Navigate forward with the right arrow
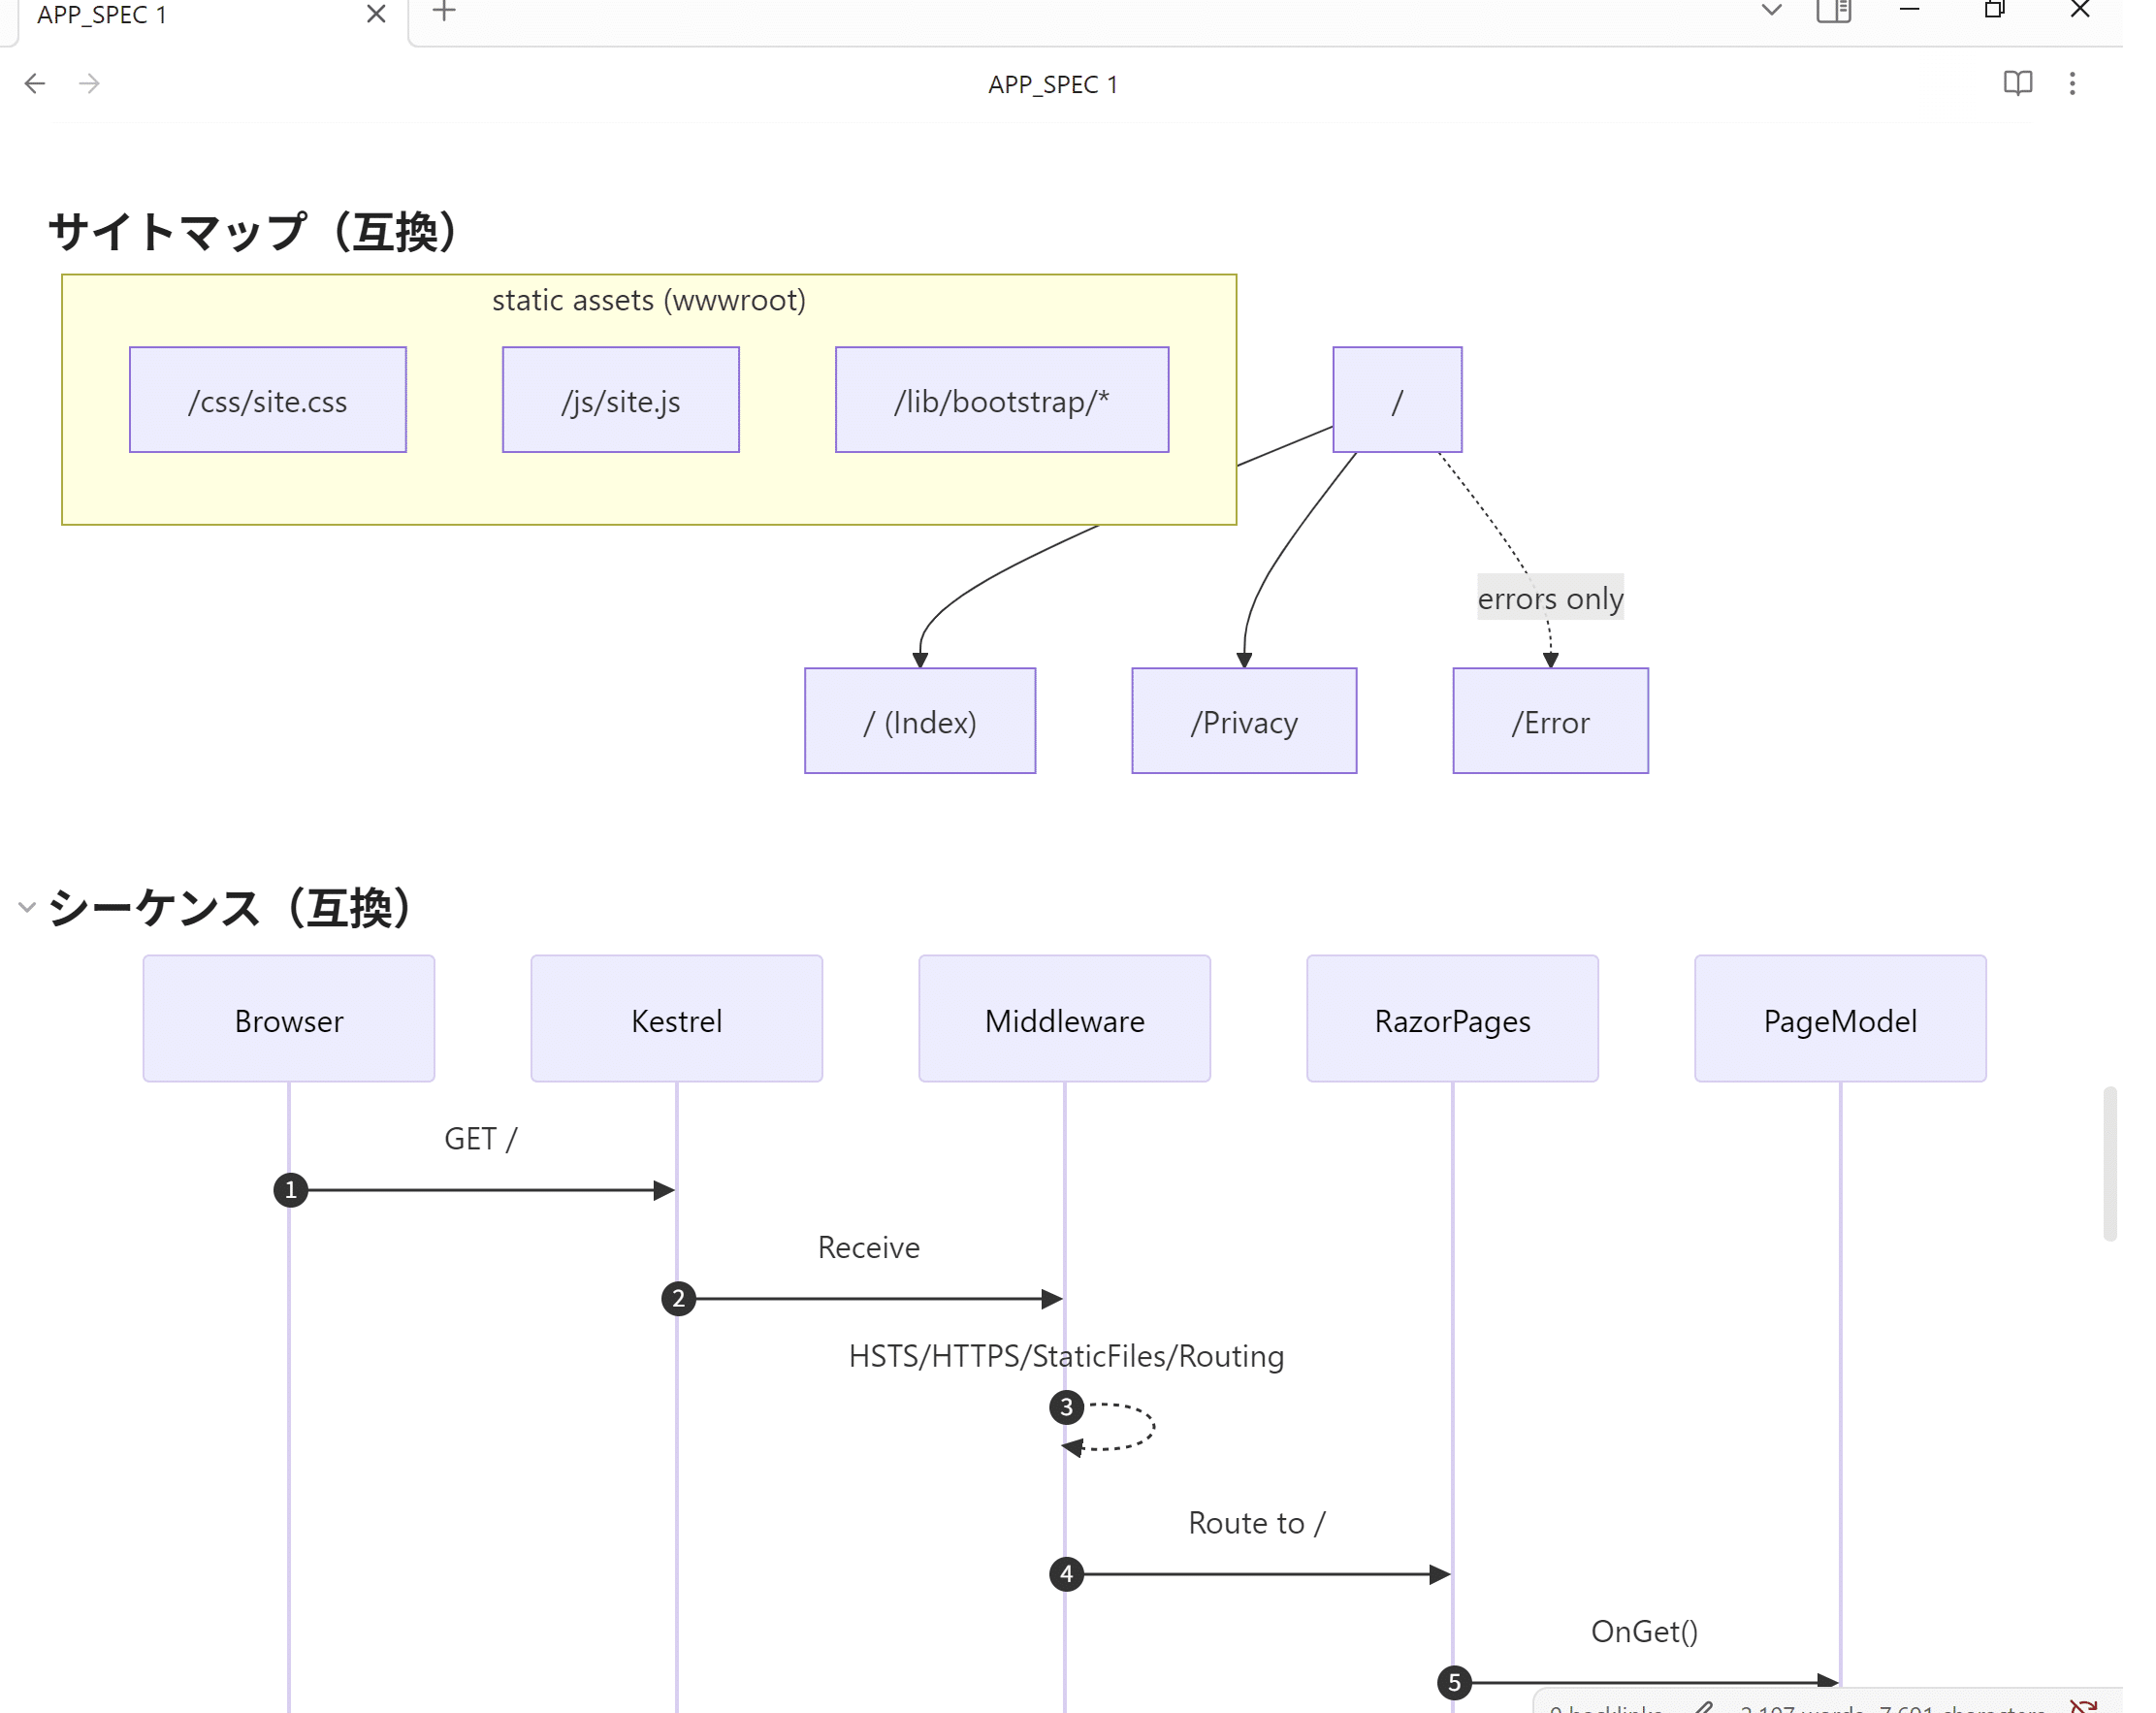 point(89,84)
